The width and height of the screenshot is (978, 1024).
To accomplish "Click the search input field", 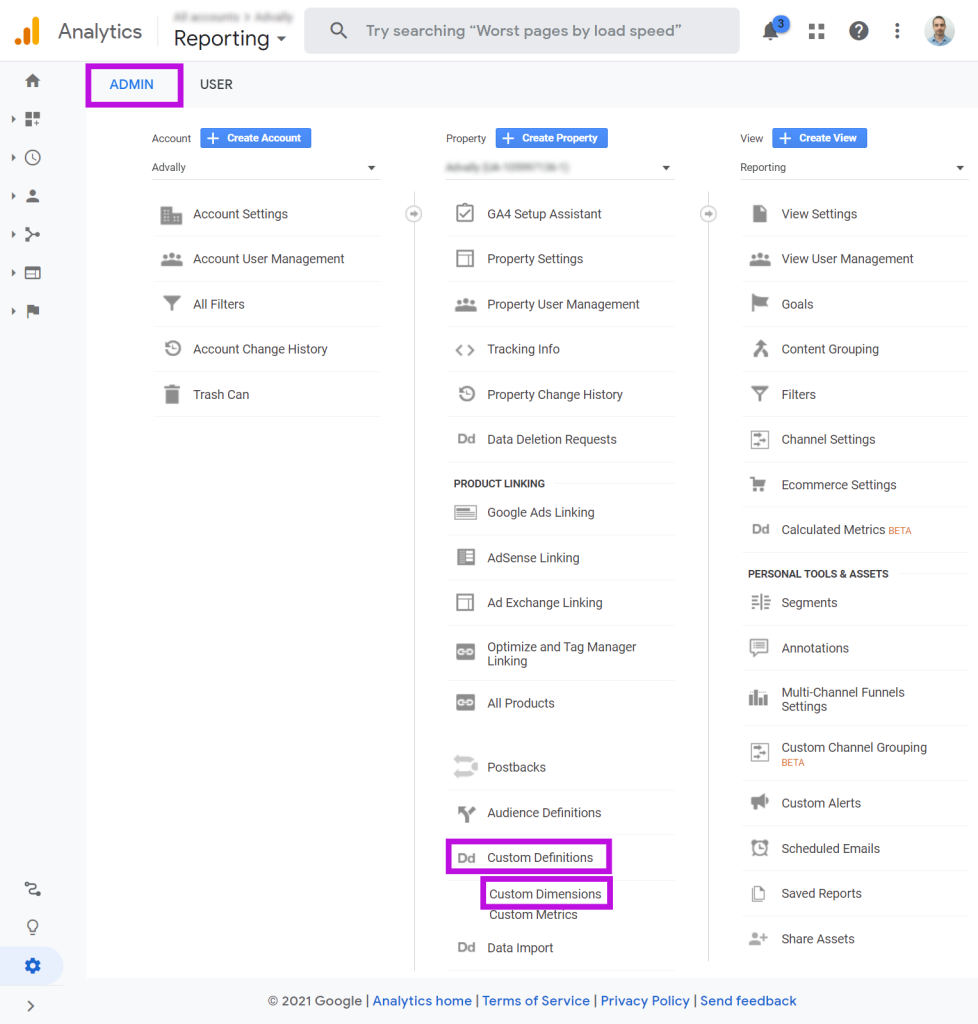I will click(522, 31).
